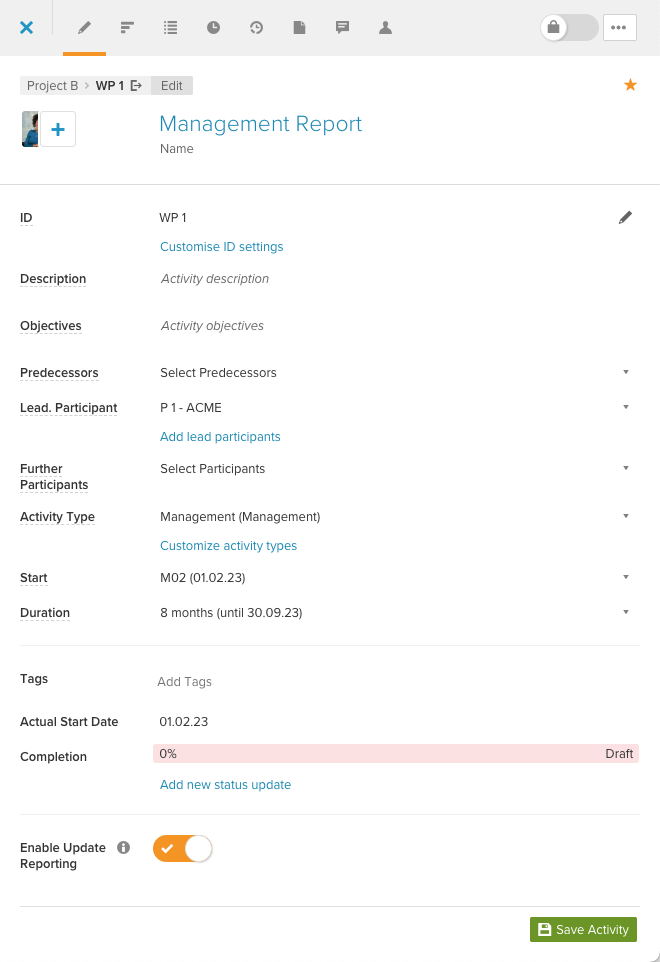Expand the Select Predecessors dropdown
The height and width of the screenshot is (962, 660).
[x=394, y=372]
